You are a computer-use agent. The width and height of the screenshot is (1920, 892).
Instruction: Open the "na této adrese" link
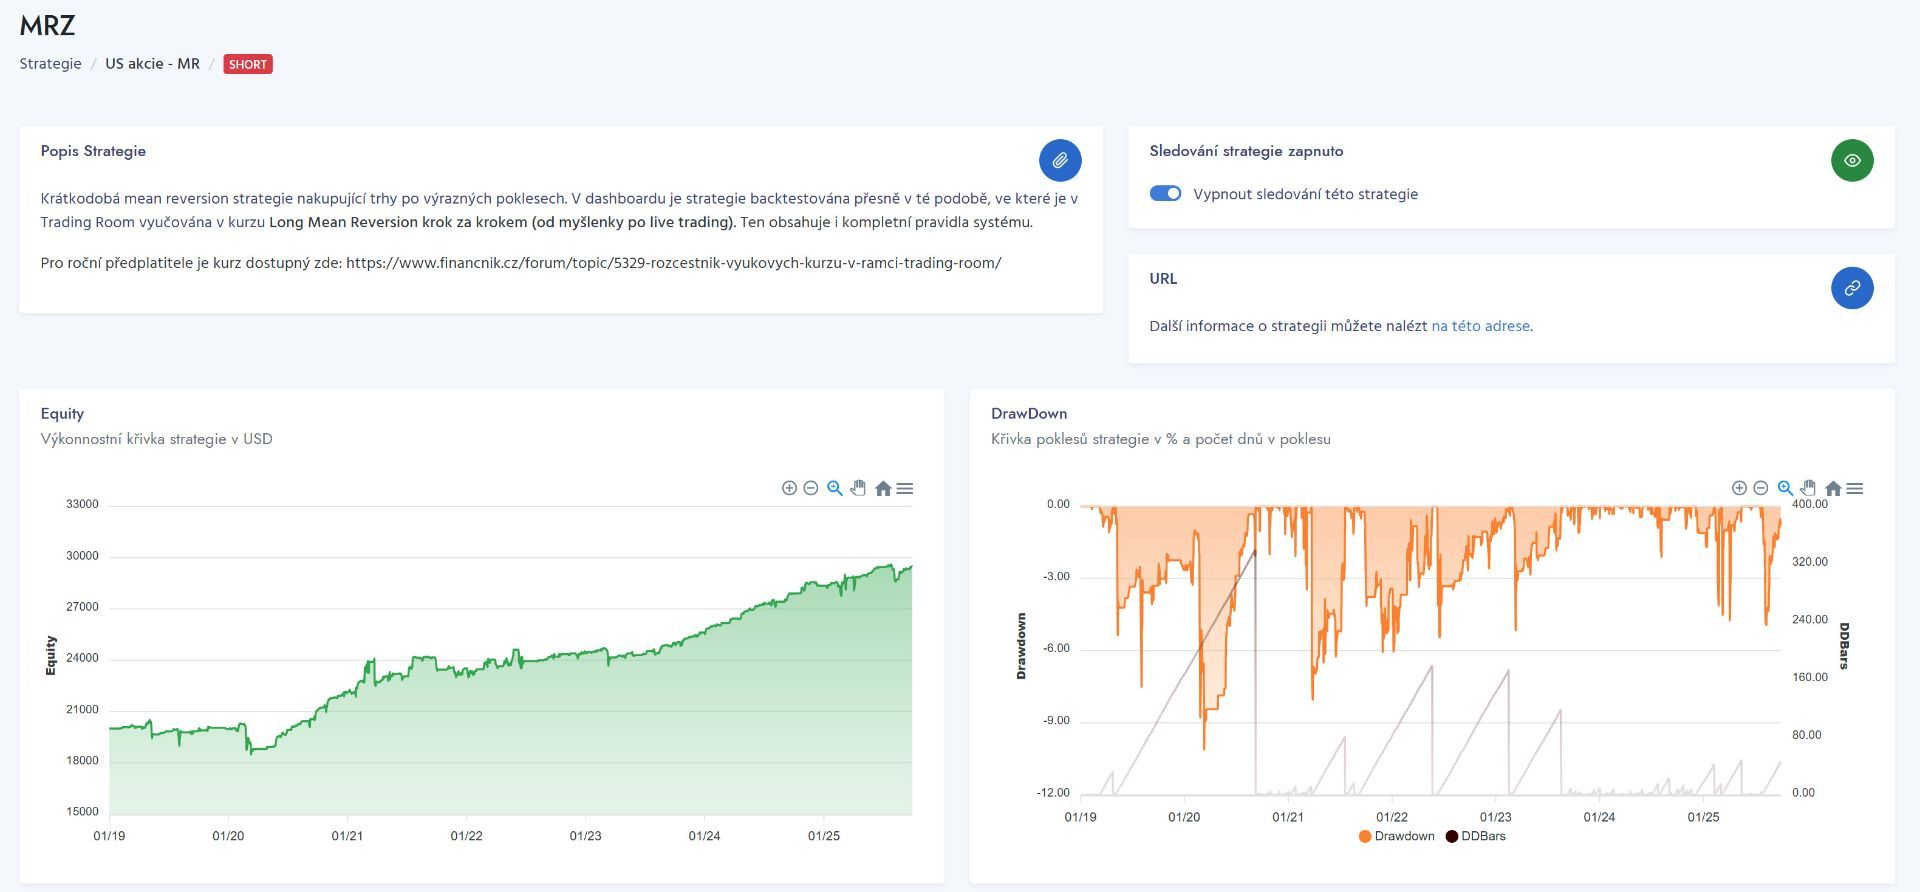[1480, 326]
